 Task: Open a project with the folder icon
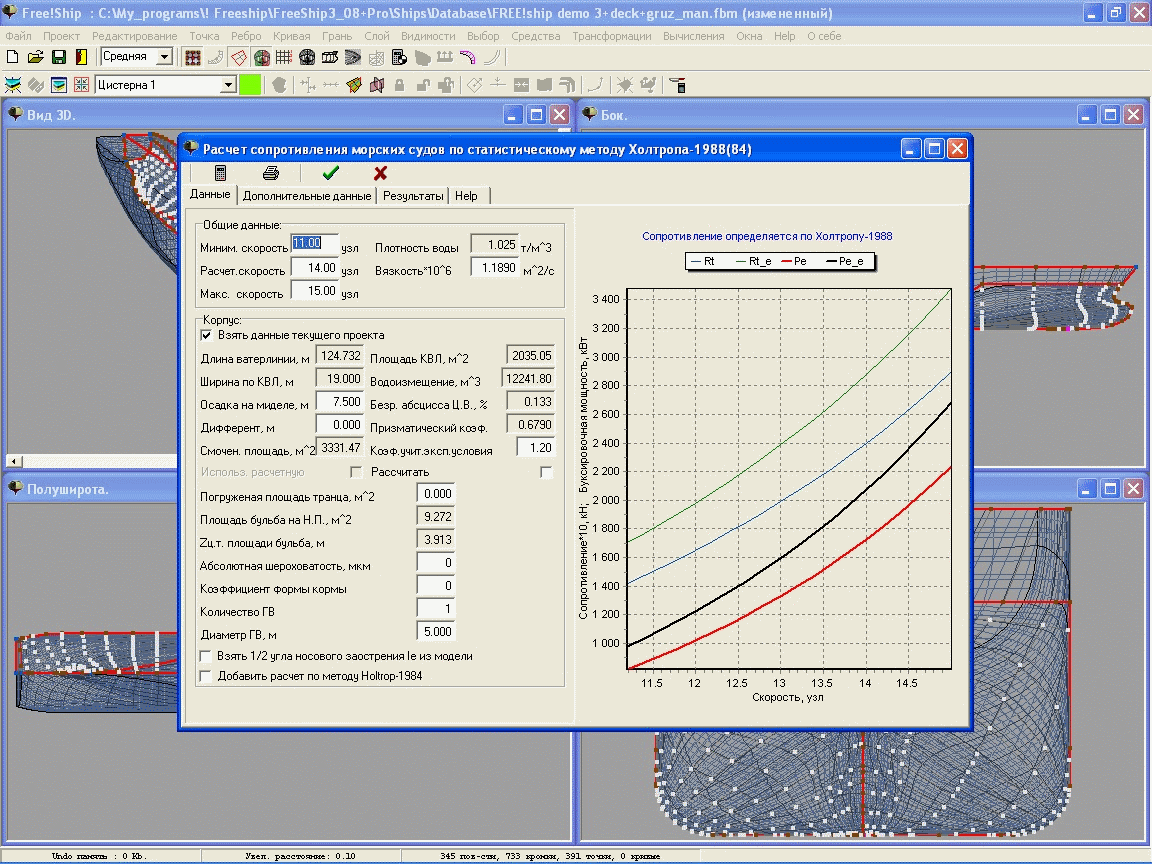[x=35, y=57]
